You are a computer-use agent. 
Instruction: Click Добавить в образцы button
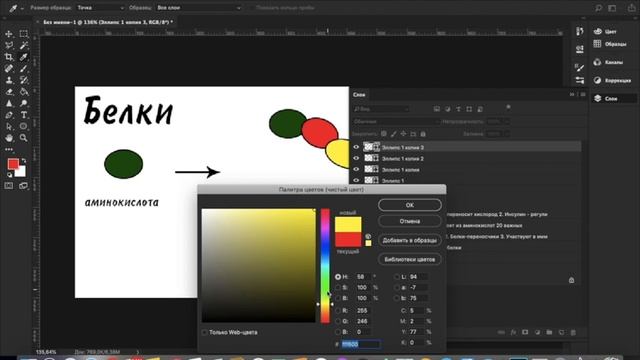[x=410, y=240]
